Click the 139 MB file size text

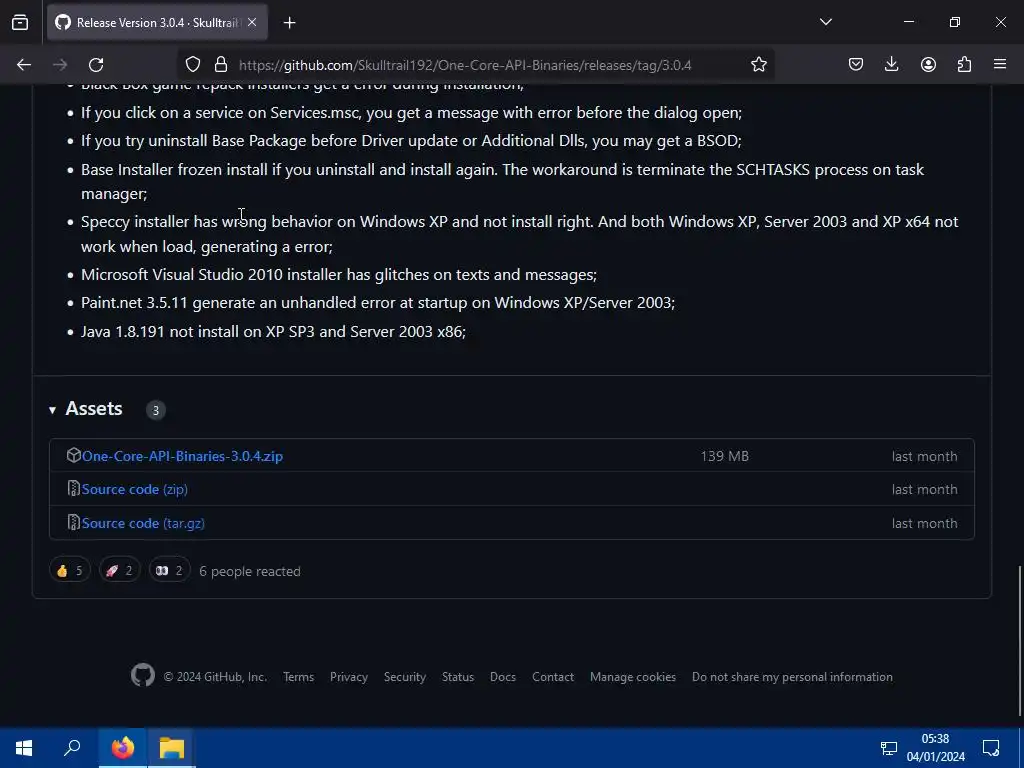tap(724, 456)
